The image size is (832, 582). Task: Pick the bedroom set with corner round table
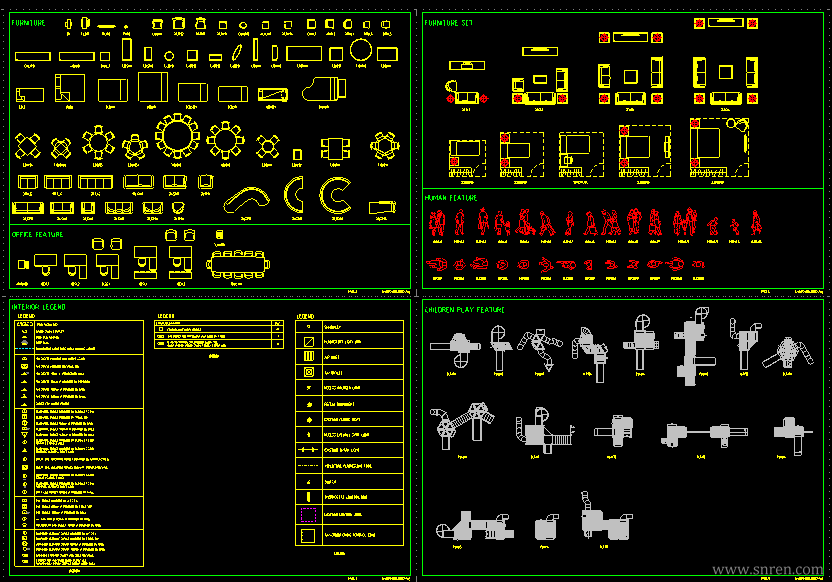point(719,147)
